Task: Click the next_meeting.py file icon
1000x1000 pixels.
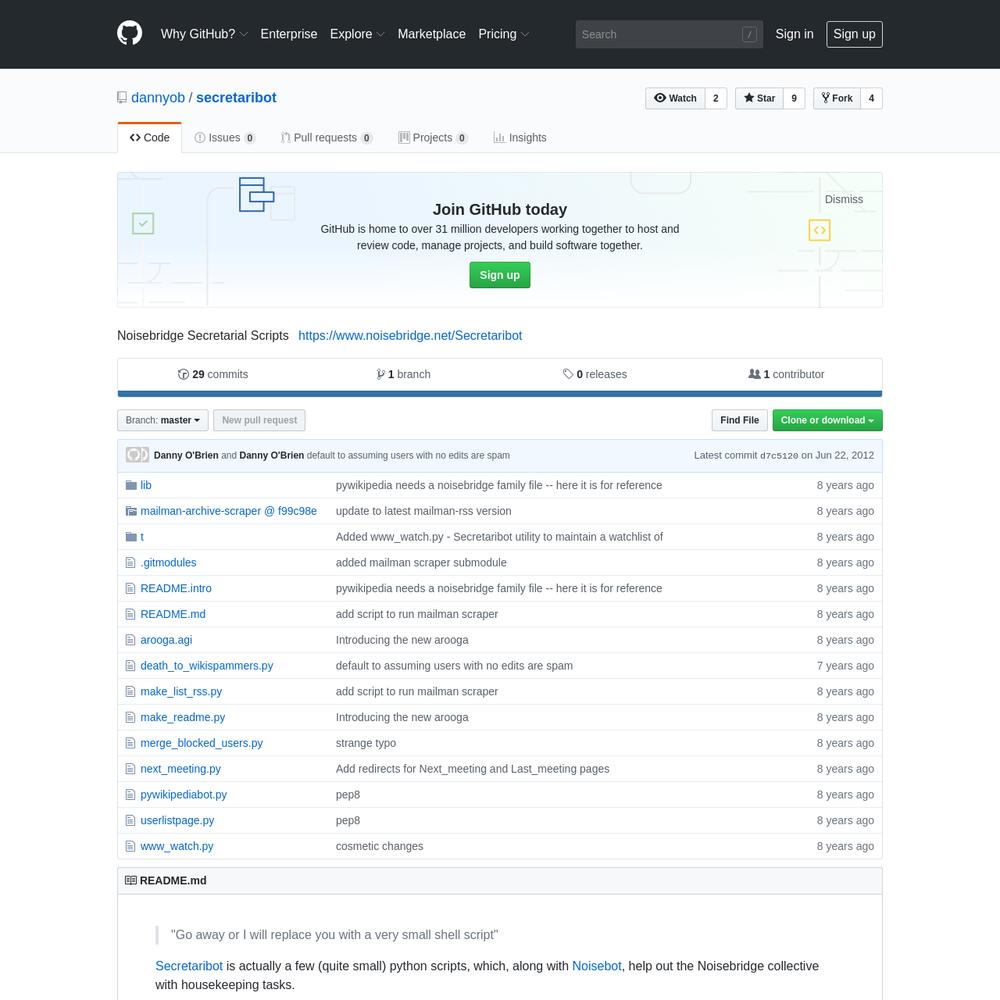Action: 131,768
